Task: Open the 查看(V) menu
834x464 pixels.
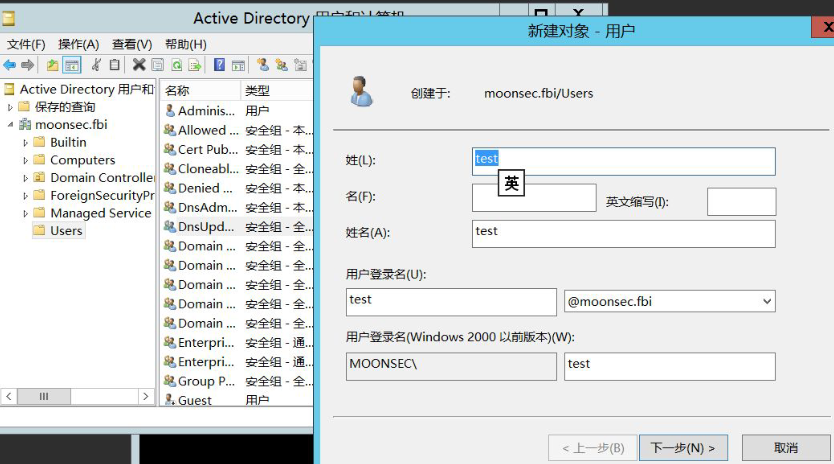Action: (x=131, y=44)
